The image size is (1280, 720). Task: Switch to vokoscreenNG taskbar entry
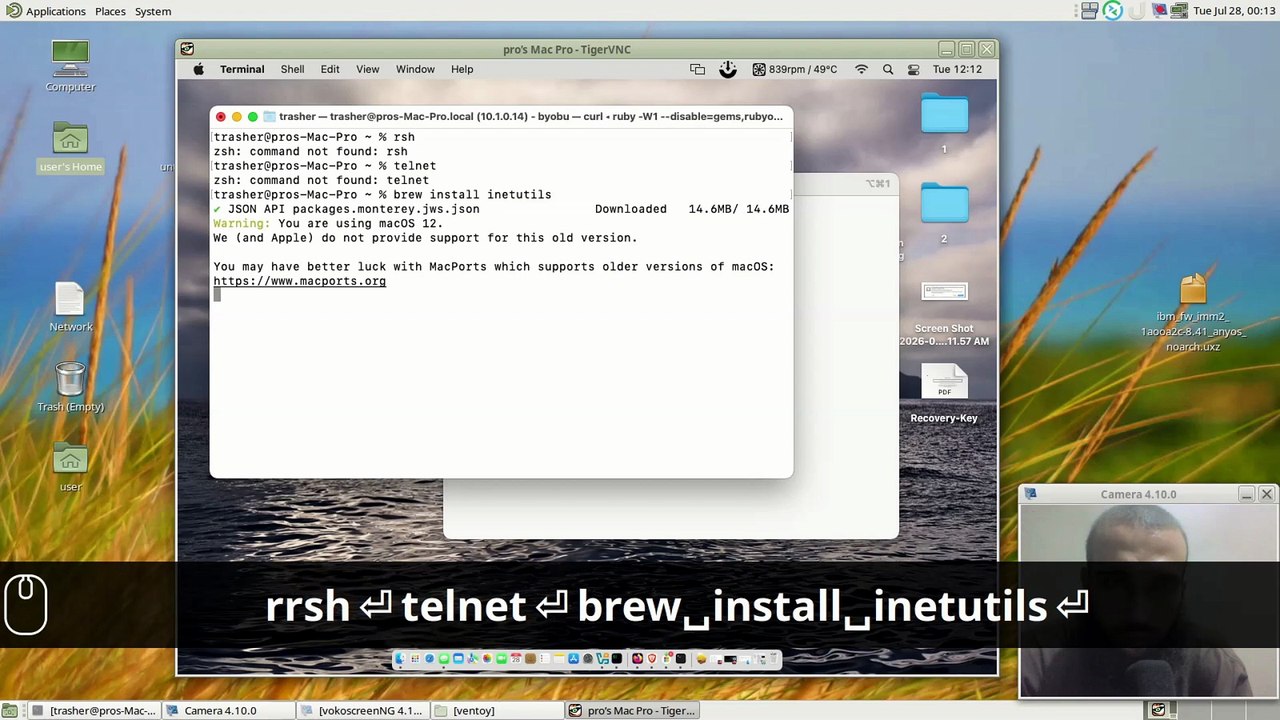click(x=362, y=710)
